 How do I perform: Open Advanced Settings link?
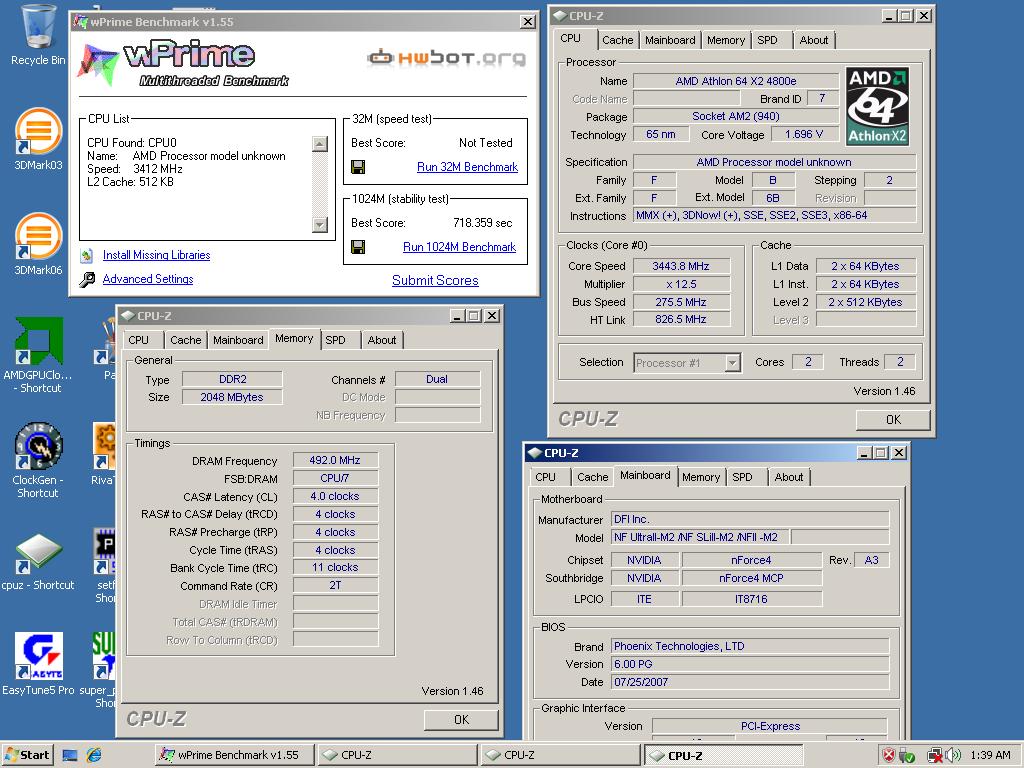coord(148,280)
